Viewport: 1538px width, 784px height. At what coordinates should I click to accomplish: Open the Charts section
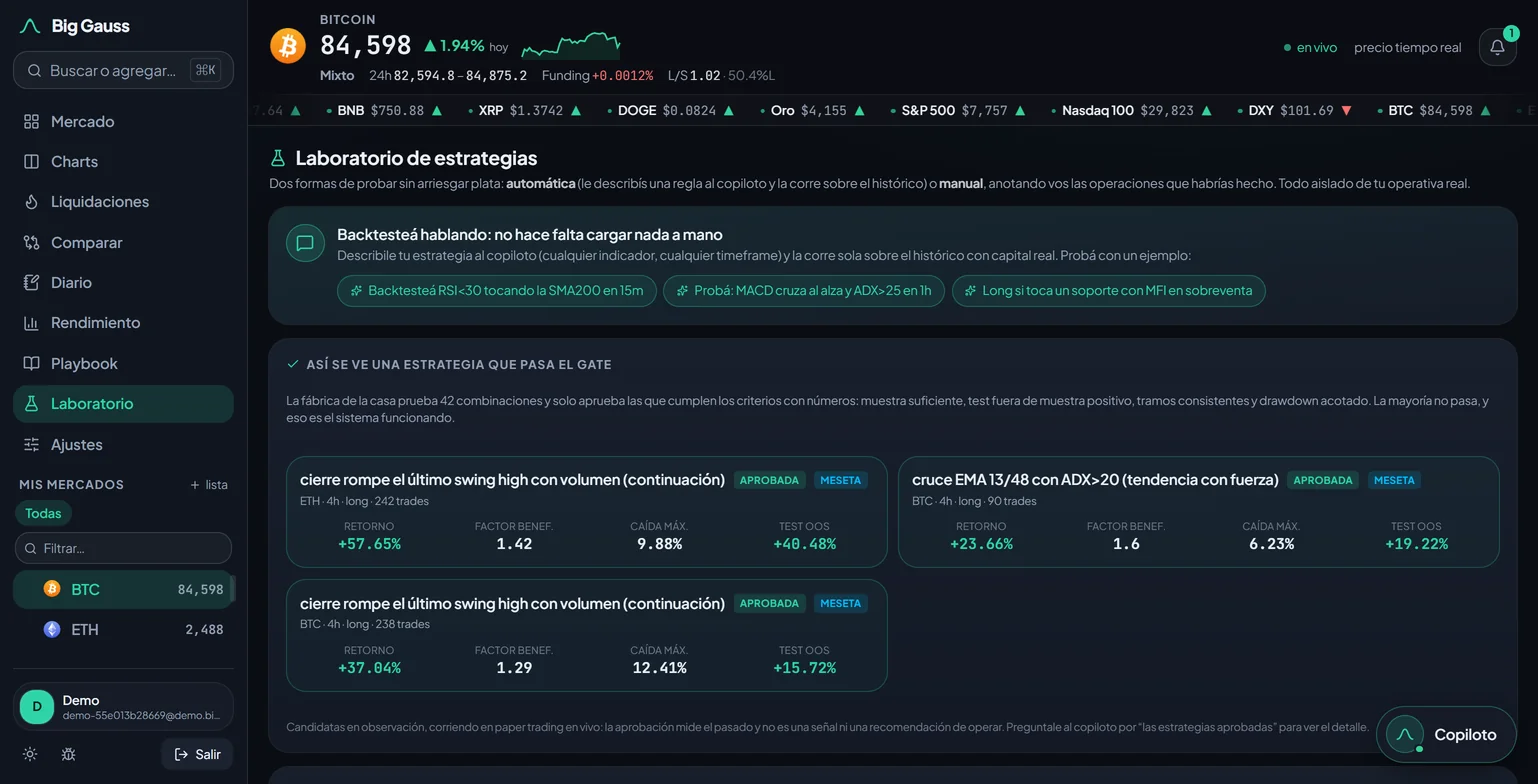tap(123, 161)
